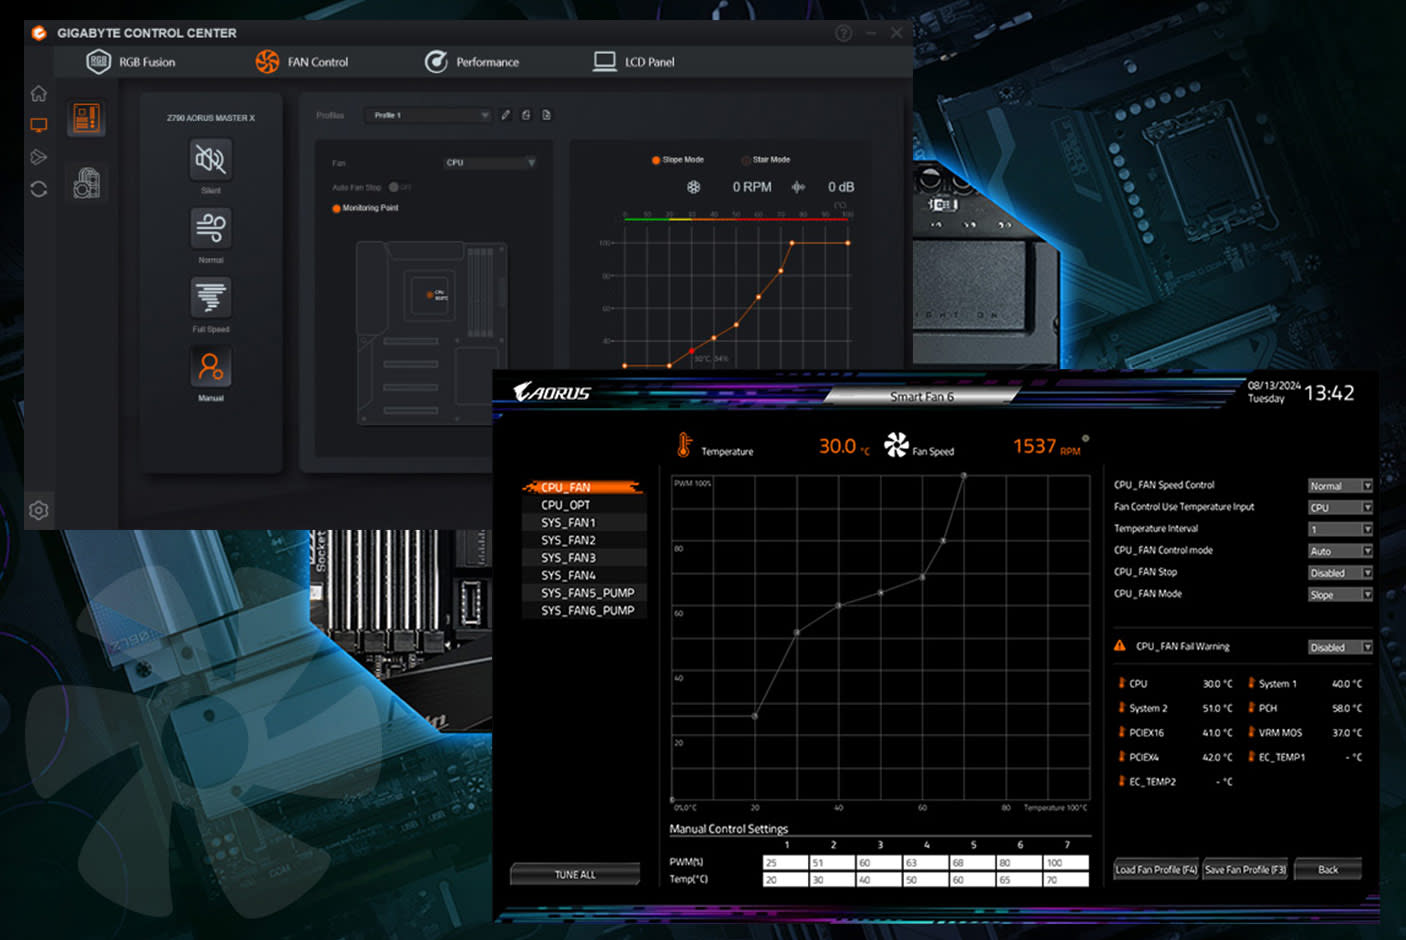This screenshot has width=1406, height=940.
Task: Select the Normal fan mode
Action: tap(210, 228)
